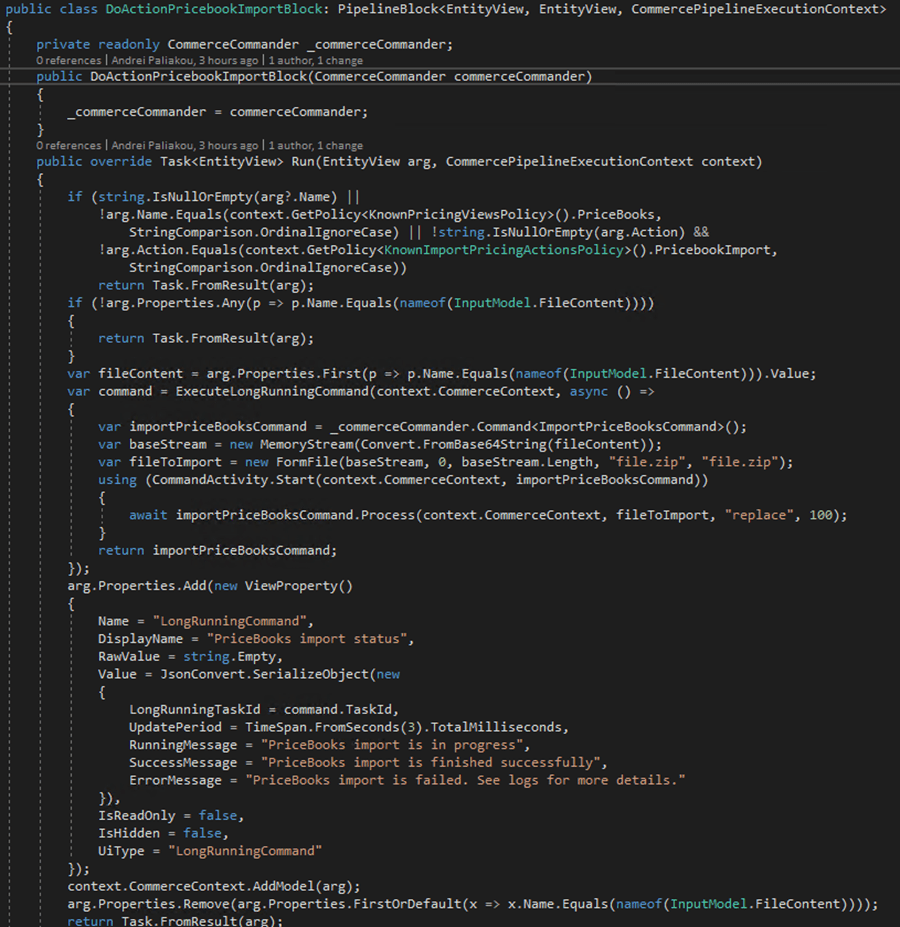The image size is (900, 927).
Task: Click TimeSpan type name
Action: coord(276,727)
